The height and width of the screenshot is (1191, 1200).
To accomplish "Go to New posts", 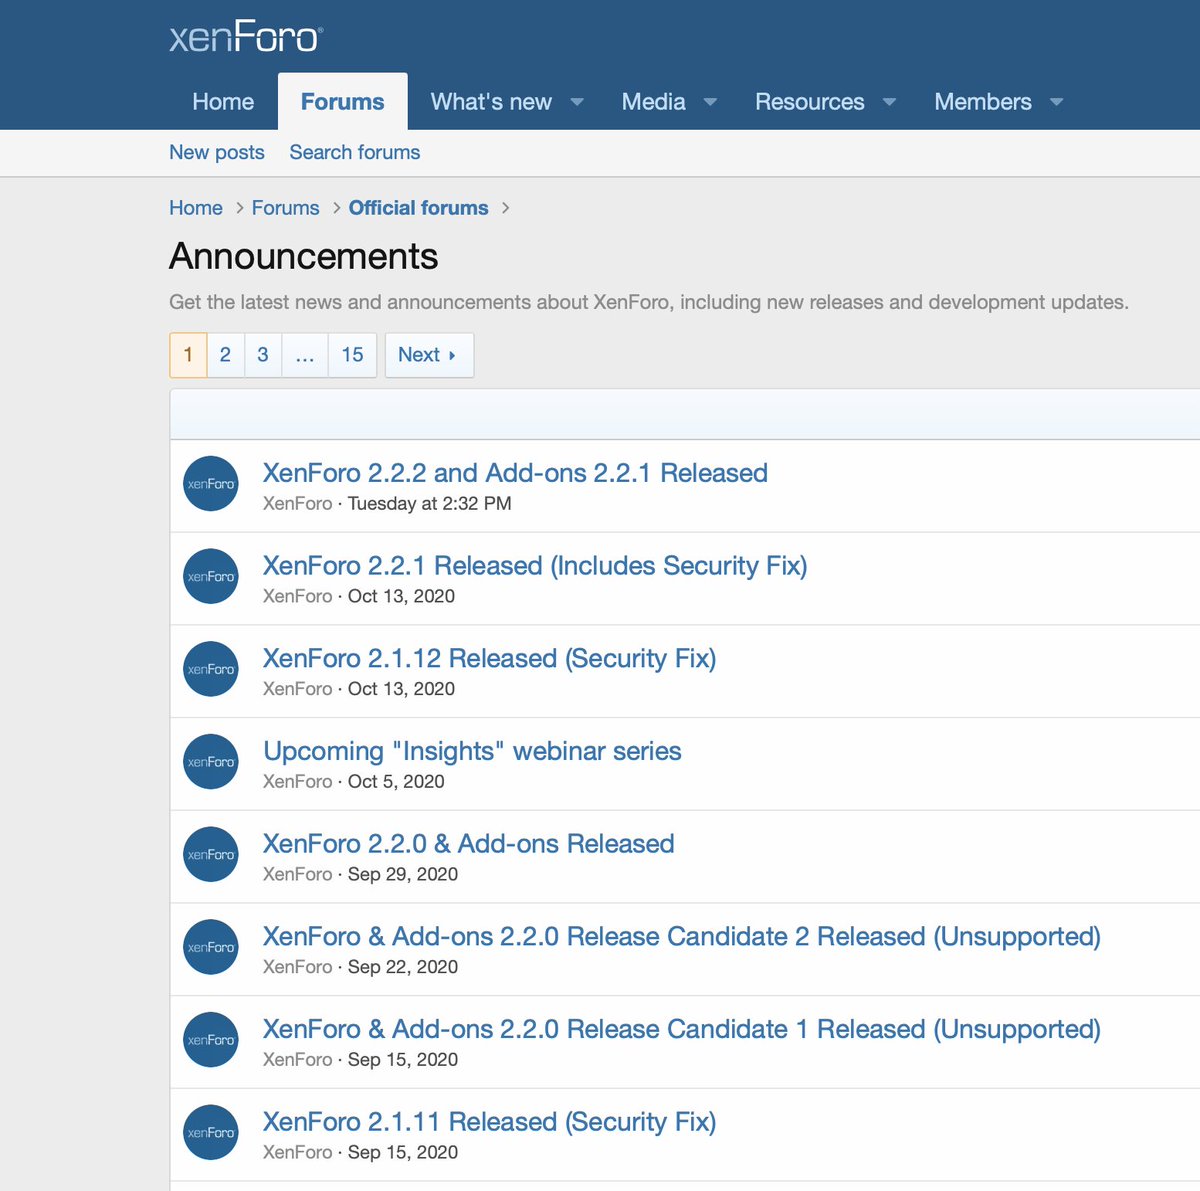I will point(217,152).
